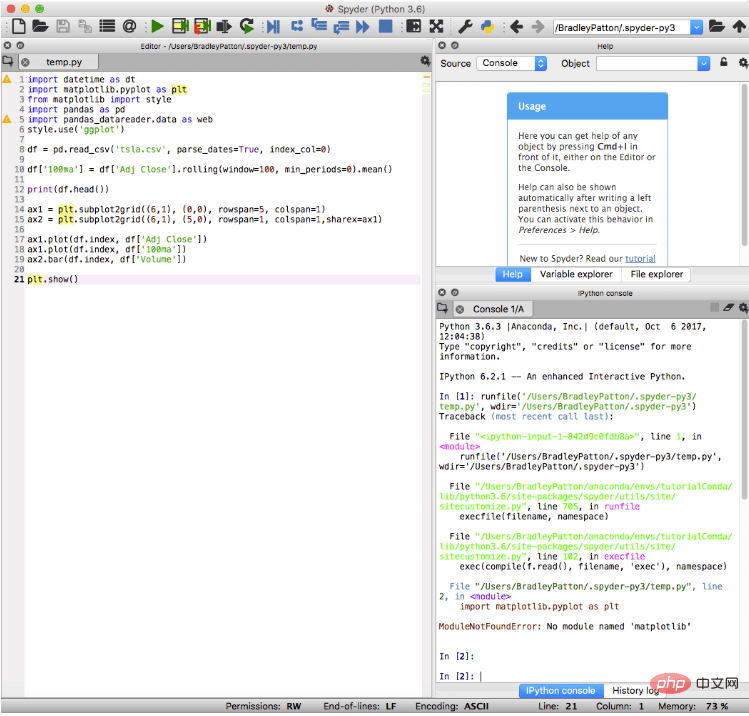Maximize the current pane

[x=414, y=26]
